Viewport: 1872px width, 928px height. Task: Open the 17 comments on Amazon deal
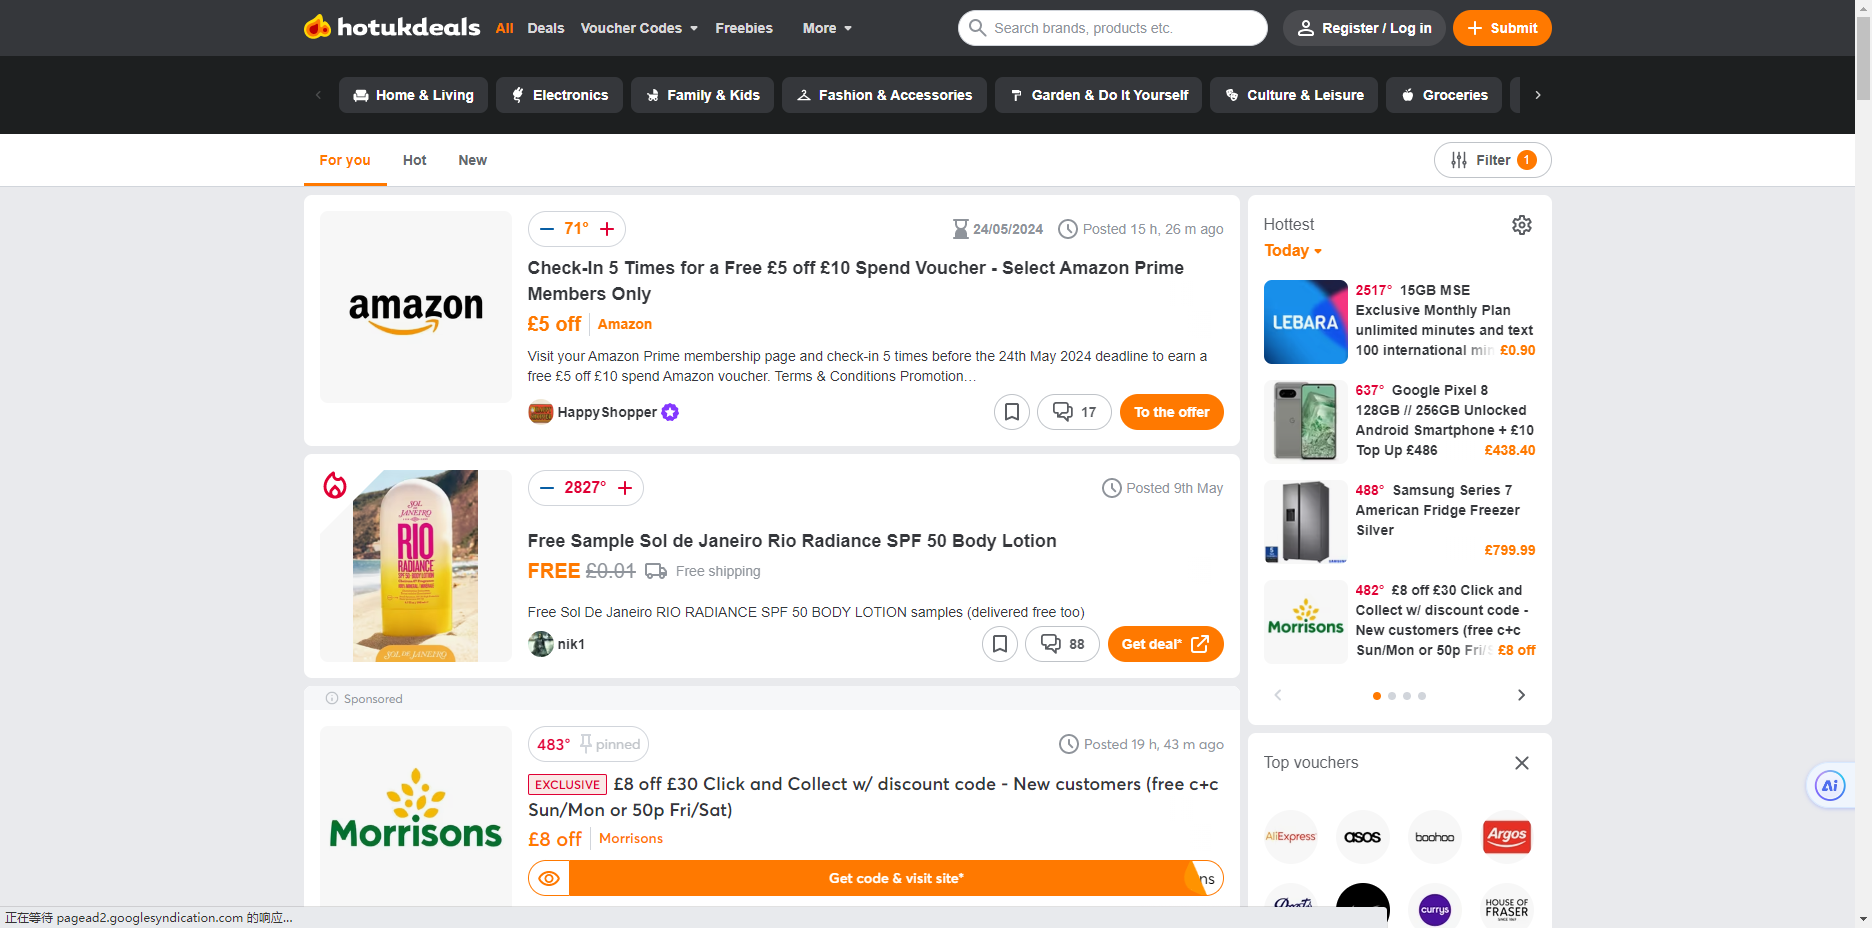pos(1074,412)
